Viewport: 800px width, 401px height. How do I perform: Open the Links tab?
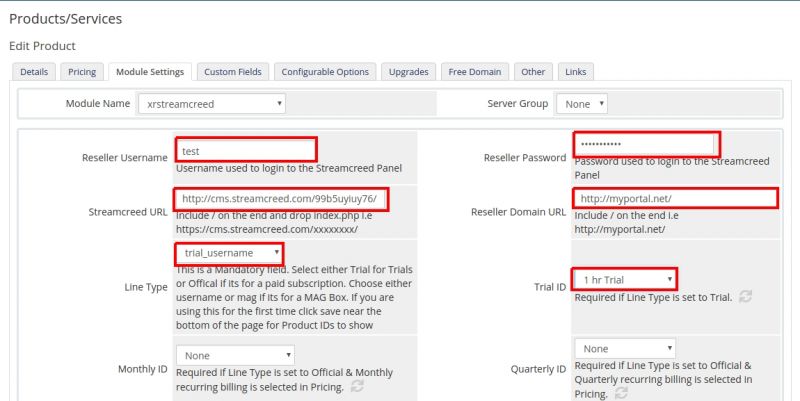(x=575, y=72)
